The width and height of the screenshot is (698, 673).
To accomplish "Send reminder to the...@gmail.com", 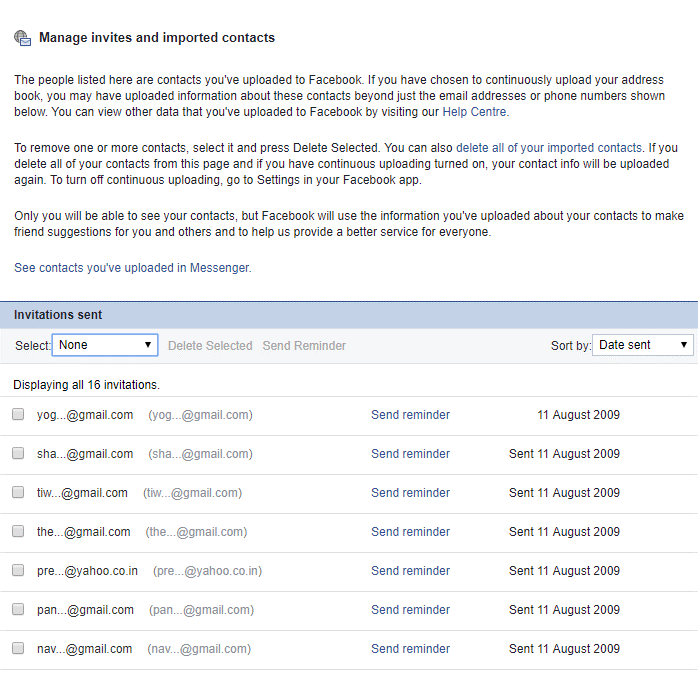I will point(410,532).
